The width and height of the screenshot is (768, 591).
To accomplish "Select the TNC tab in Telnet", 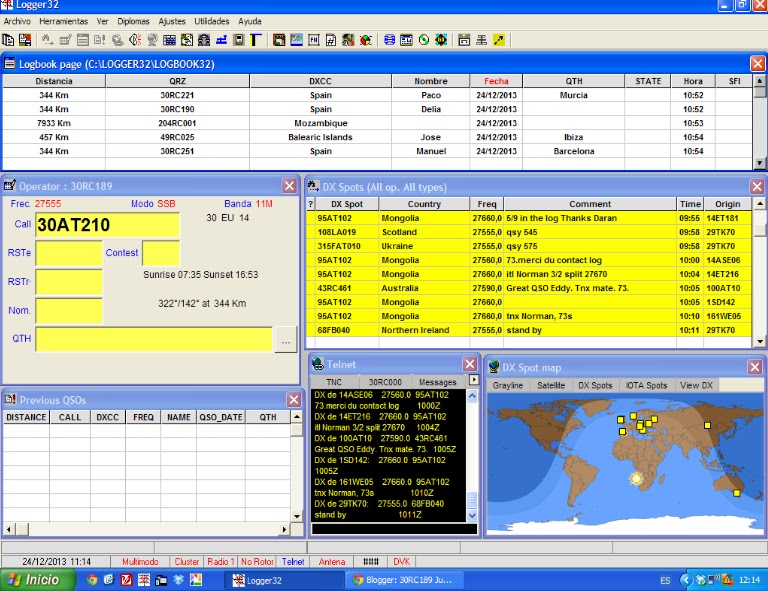I will 334,382.
